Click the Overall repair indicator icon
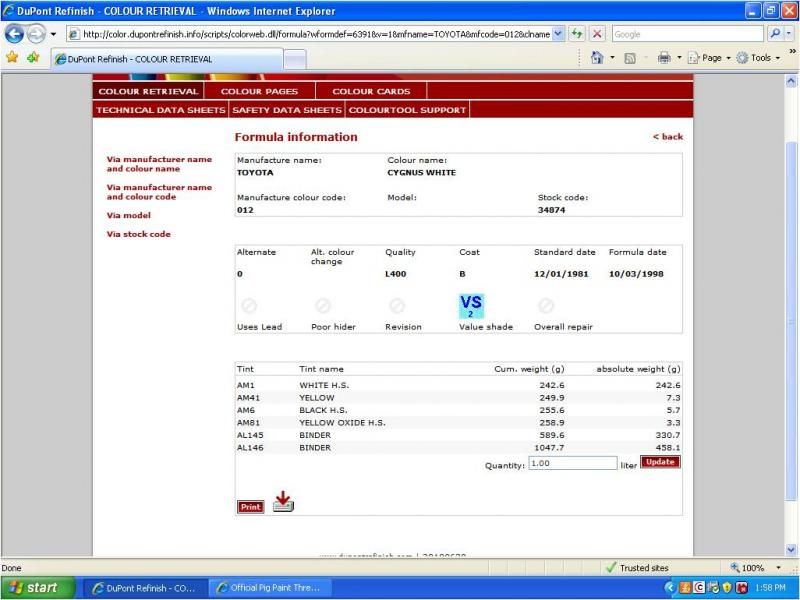The width and height of the screenshot is (800, 600). coord(546,306)
